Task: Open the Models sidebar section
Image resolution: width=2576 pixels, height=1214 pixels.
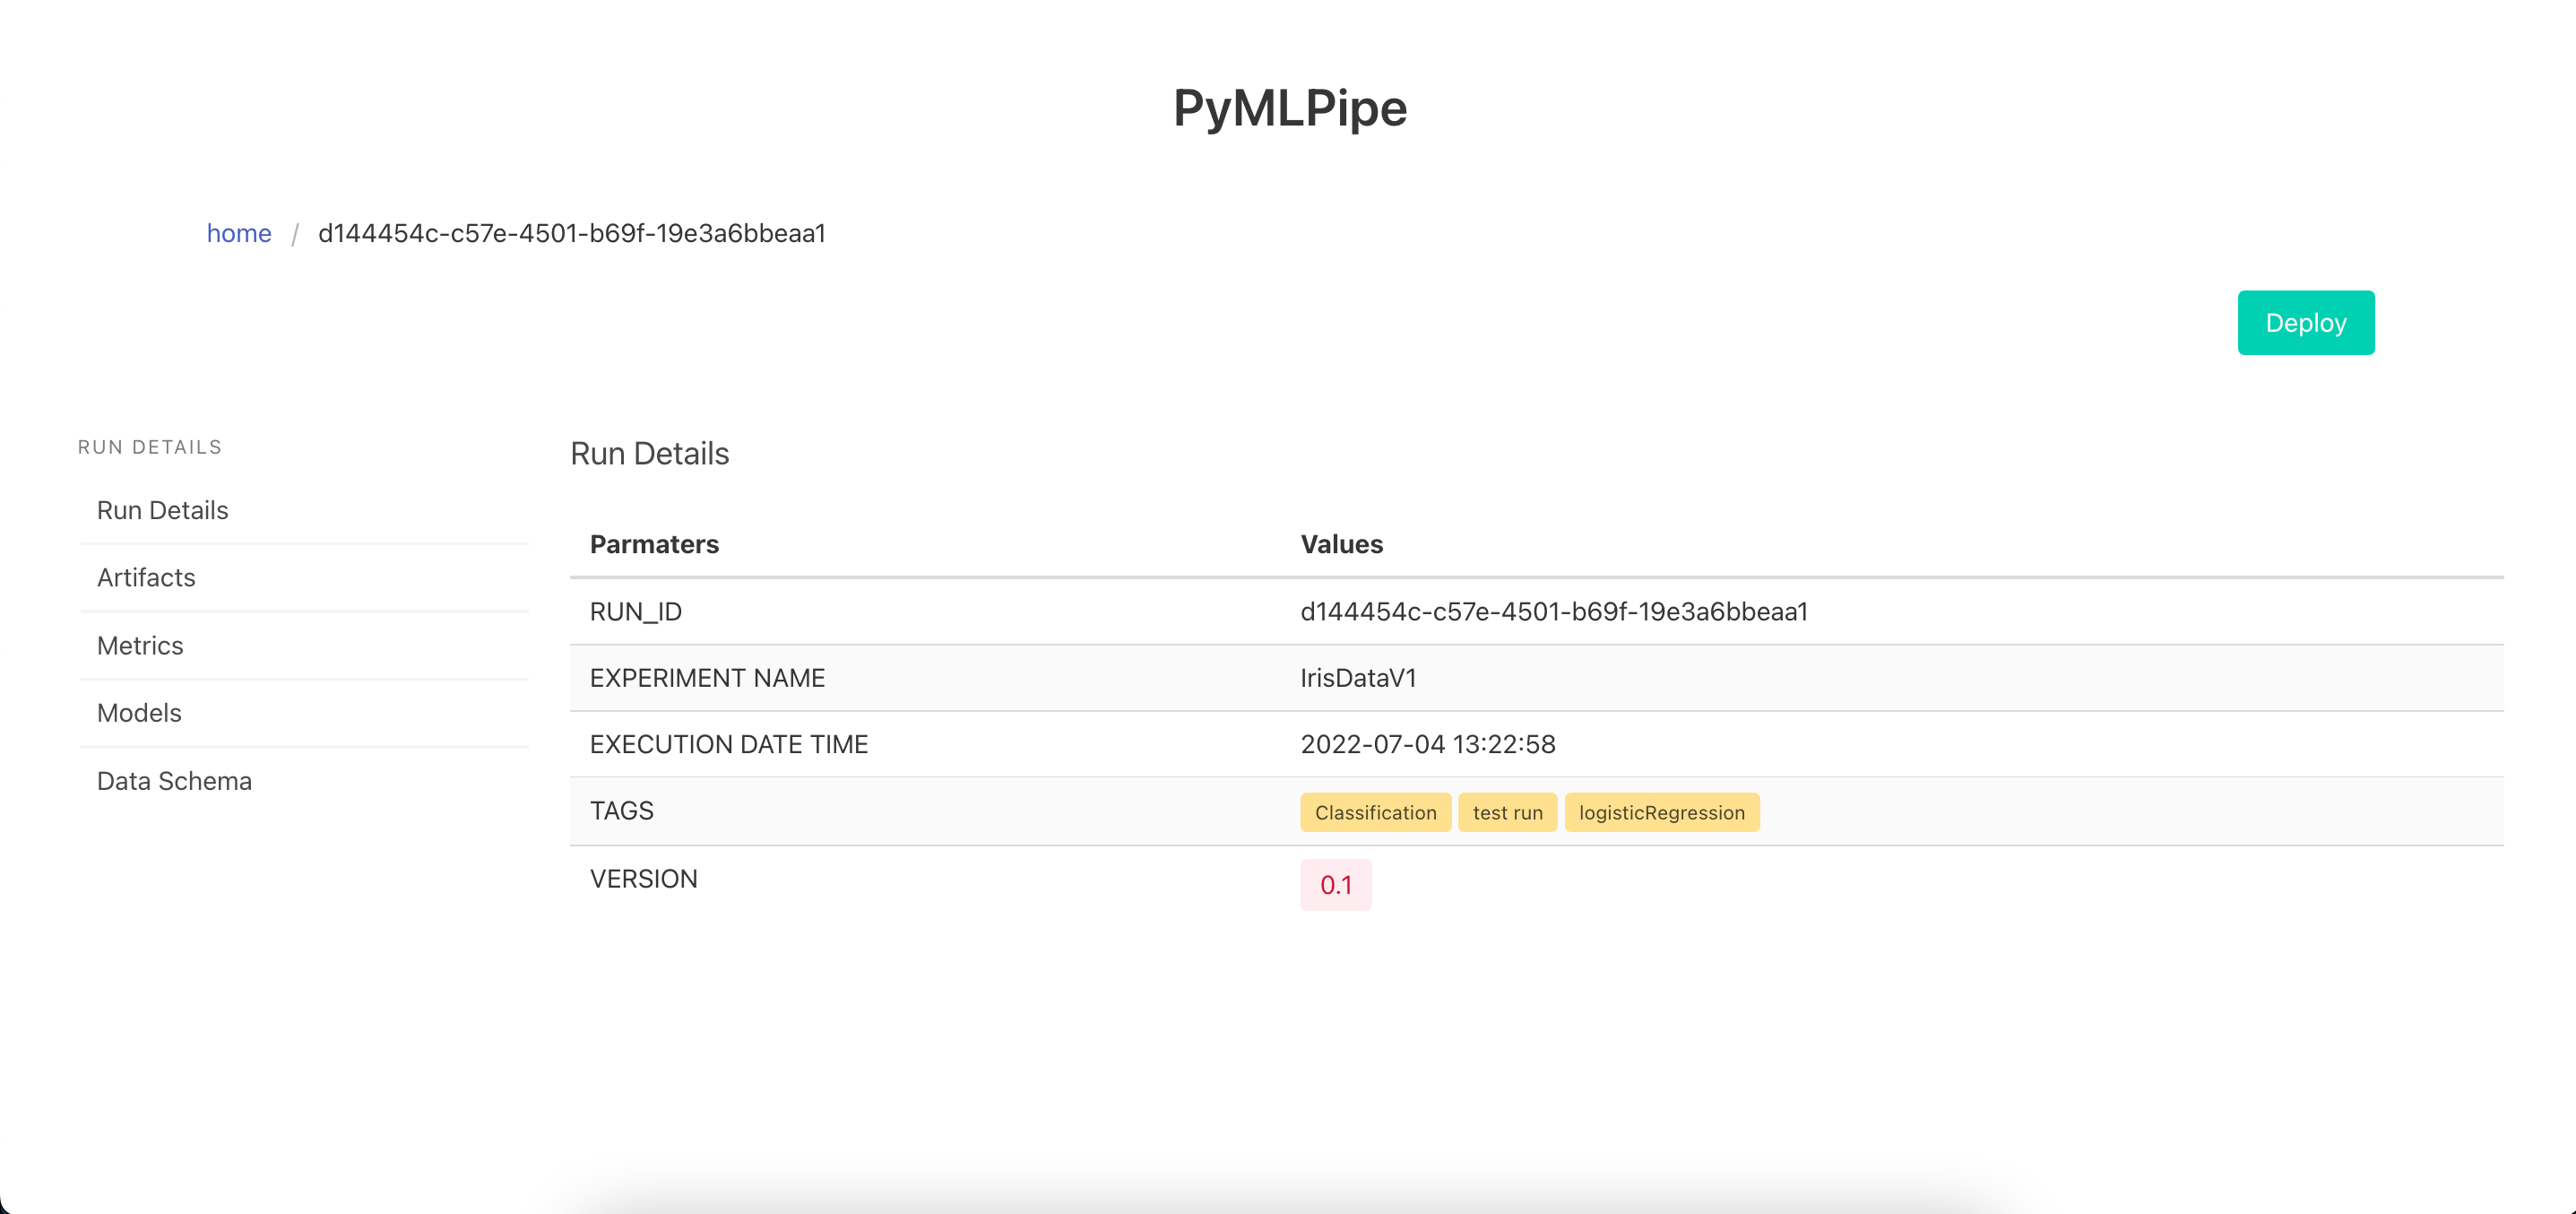Action: point(139,712)
